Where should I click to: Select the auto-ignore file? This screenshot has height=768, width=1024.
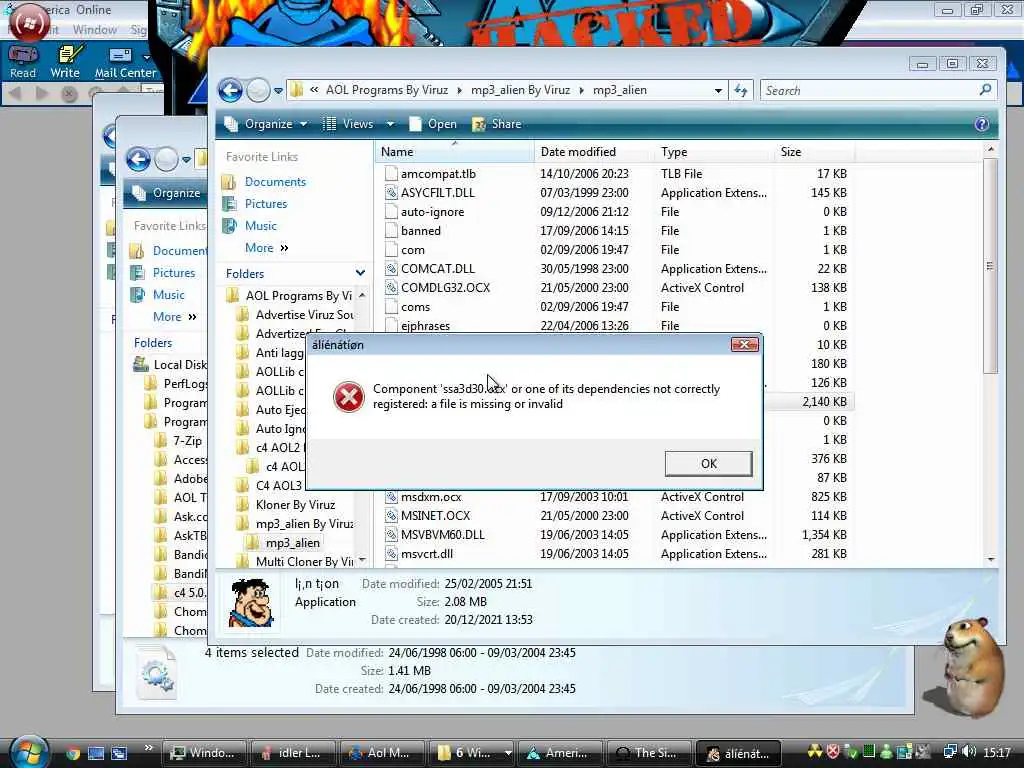(x=432, y=212)
